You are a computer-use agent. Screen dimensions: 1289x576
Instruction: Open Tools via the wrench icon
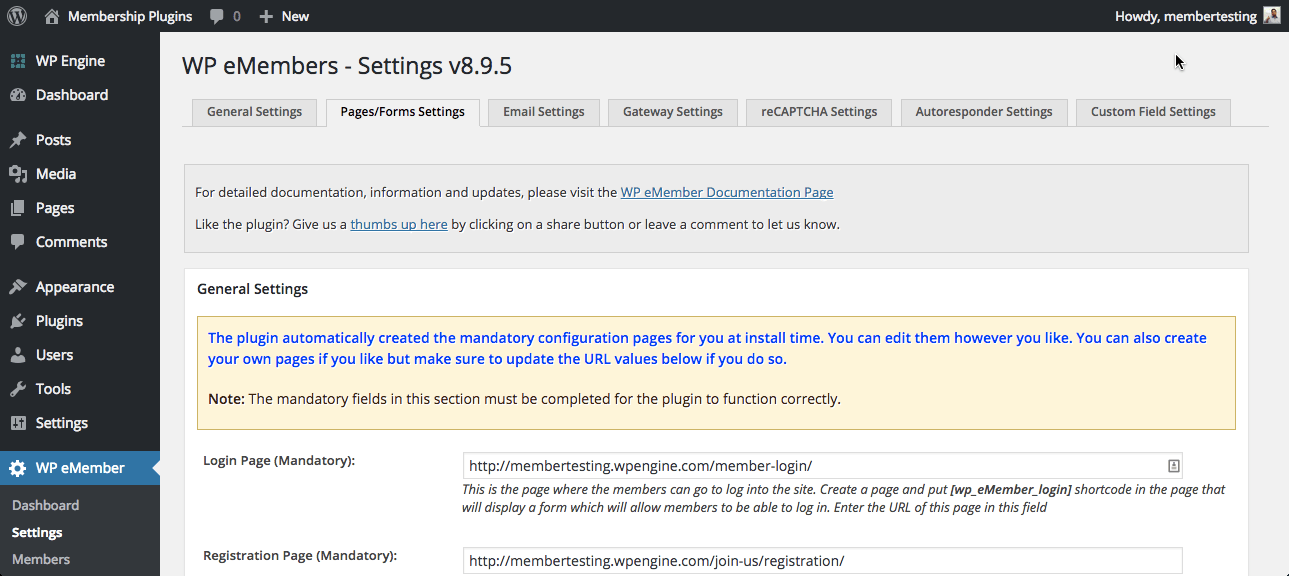[18, 389]
